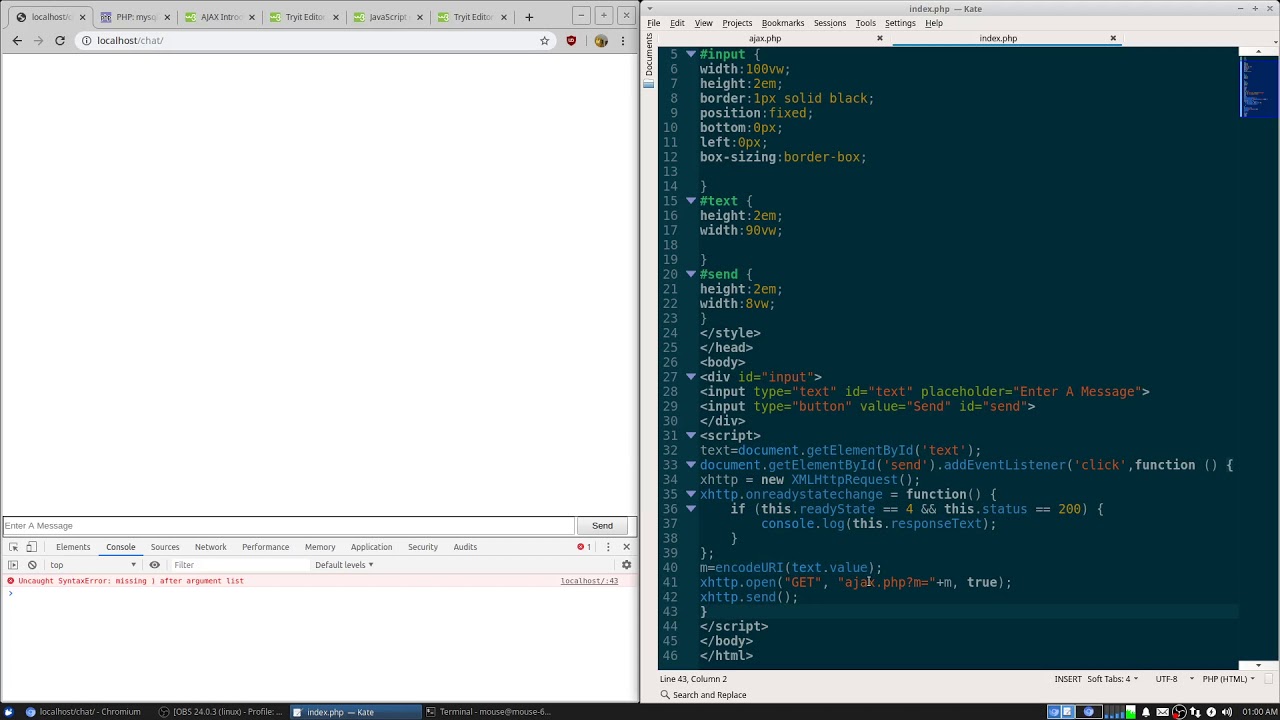Switch to the ajax.php tab in Kate
This screenshot has height=720, width=1280.
click(765, 39)
